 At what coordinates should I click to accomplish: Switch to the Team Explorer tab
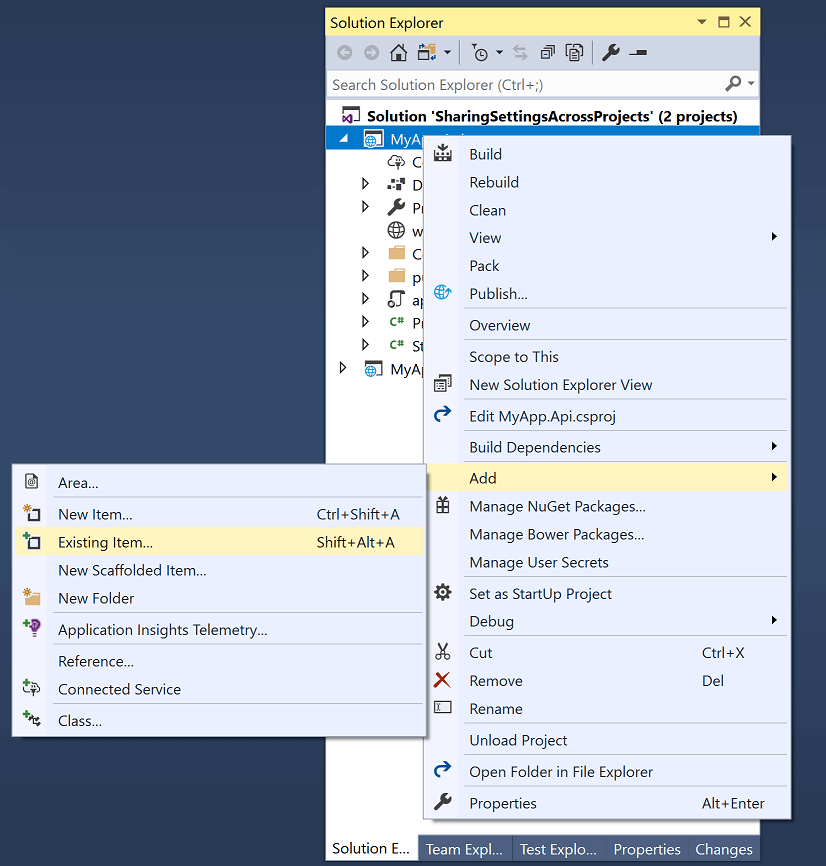[x=464, y=849]
